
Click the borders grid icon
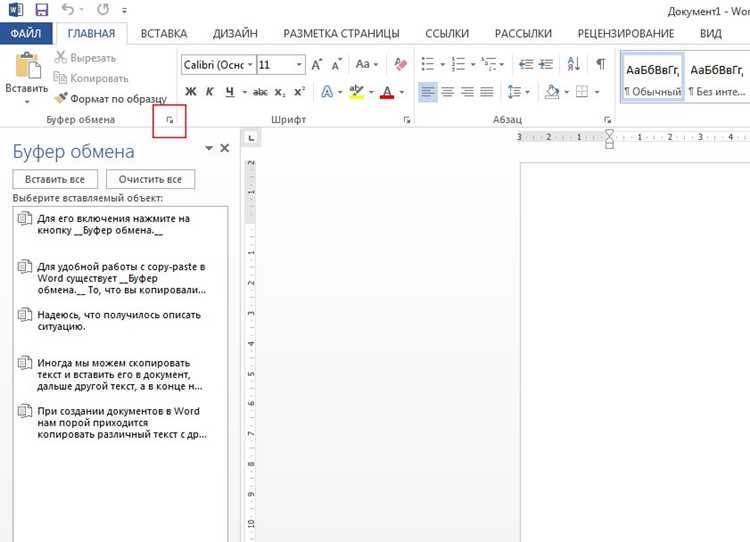pos(582,91)
